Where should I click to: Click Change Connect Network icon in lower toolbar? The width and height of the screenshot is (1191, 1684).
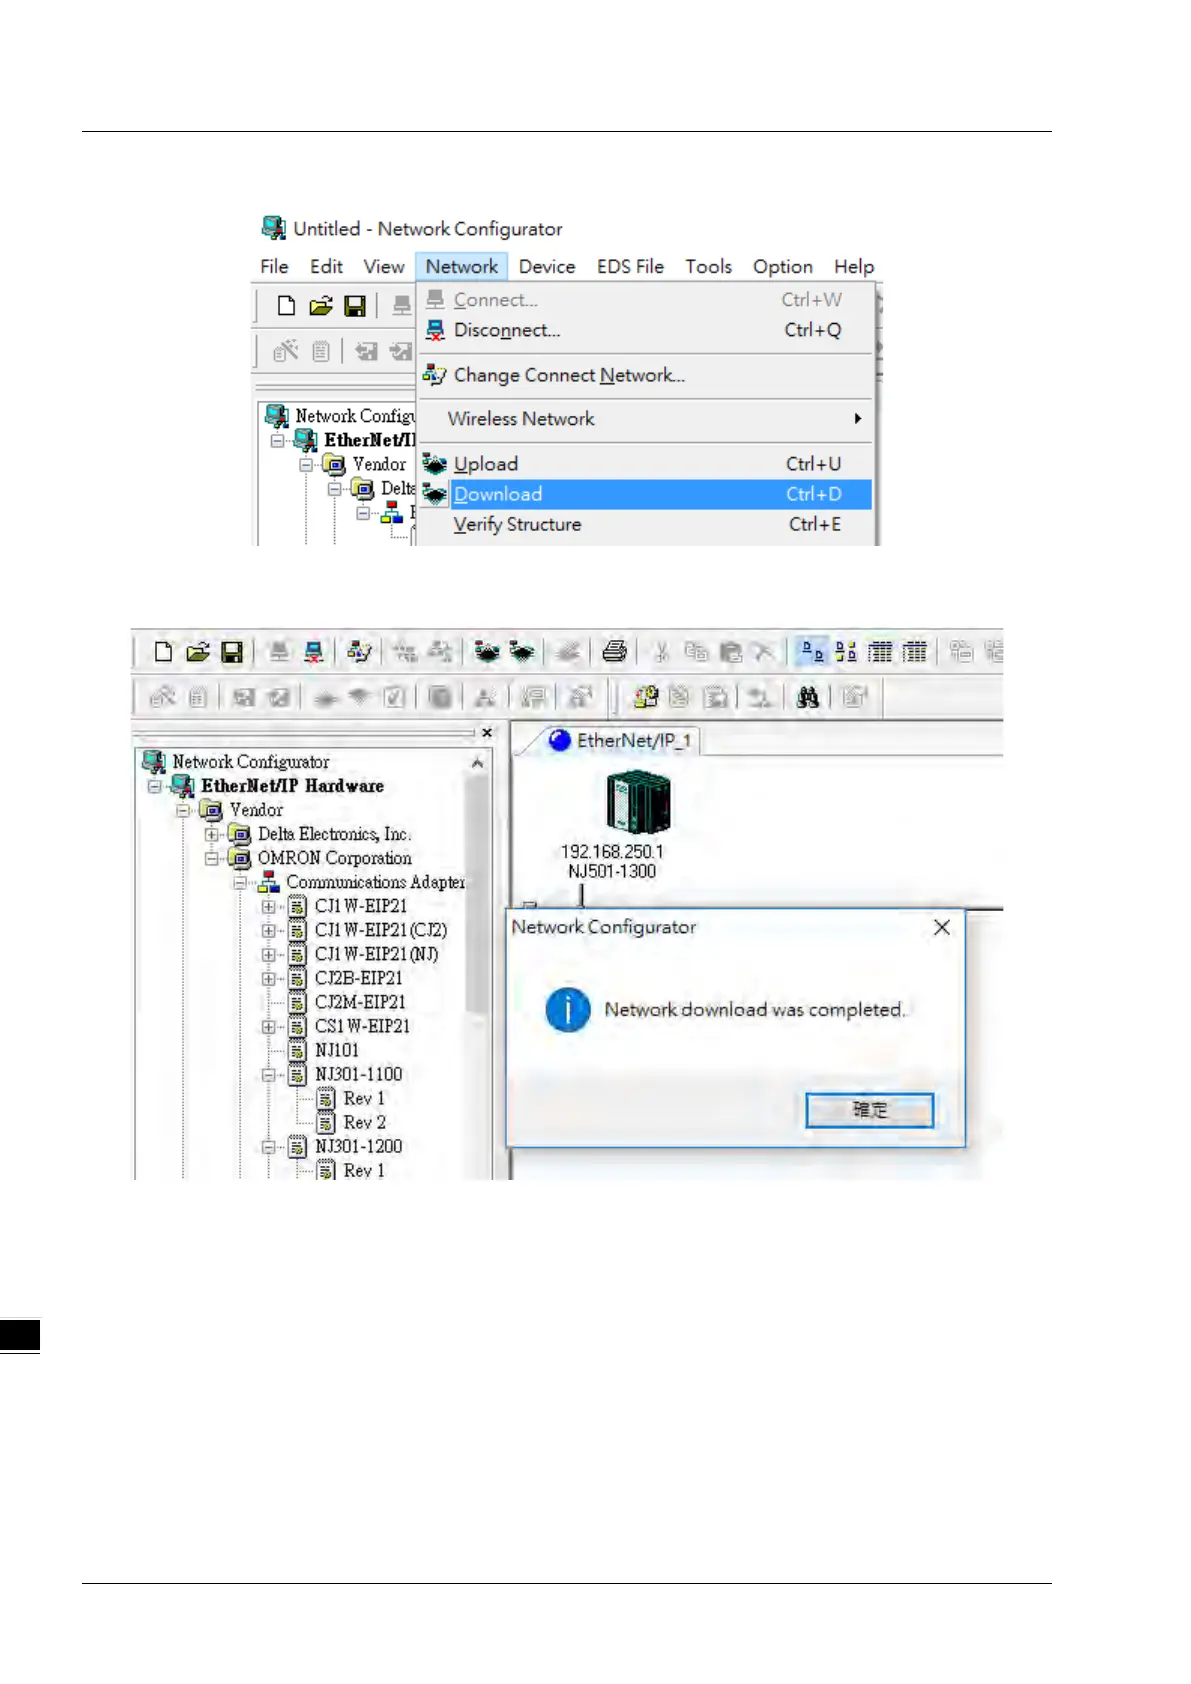click(359, 652)
